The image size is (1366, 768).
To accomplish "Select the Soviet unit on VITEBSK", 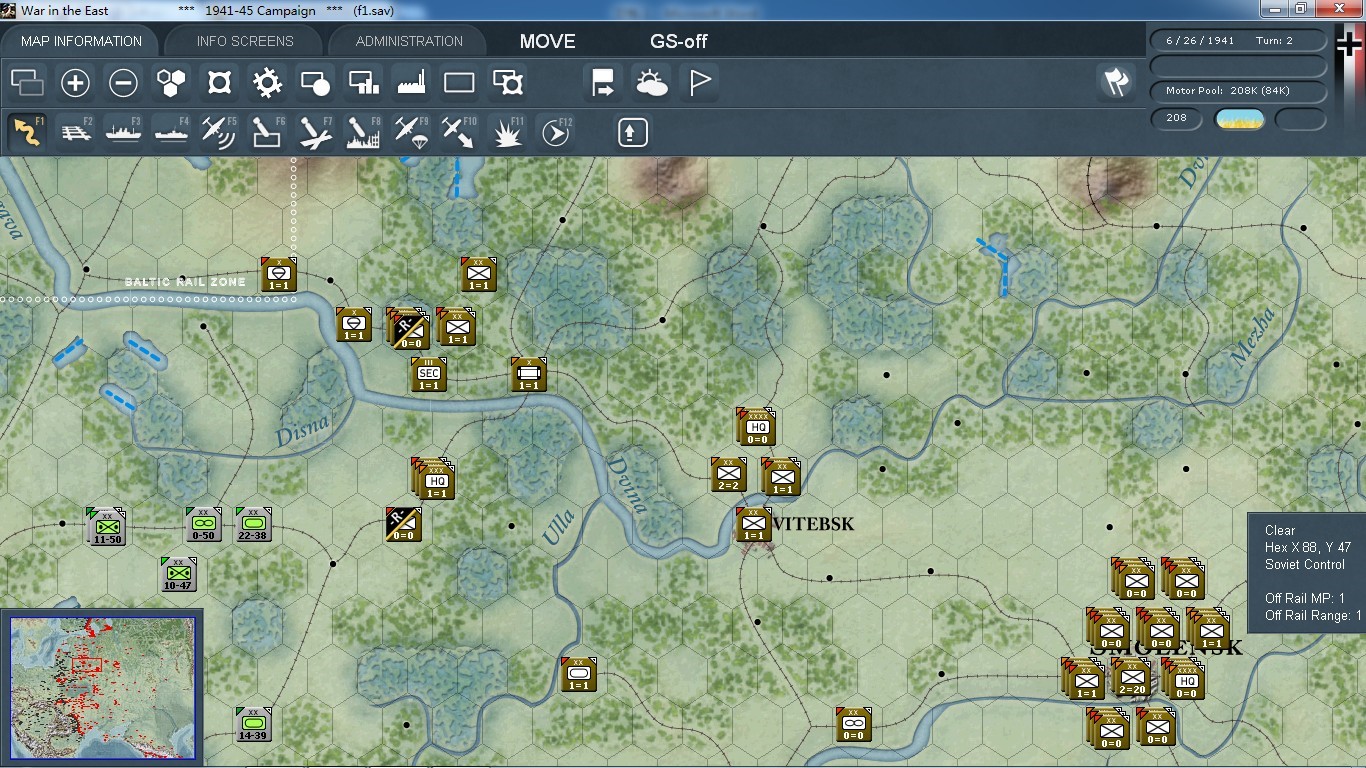I will [x=754, y=524].
